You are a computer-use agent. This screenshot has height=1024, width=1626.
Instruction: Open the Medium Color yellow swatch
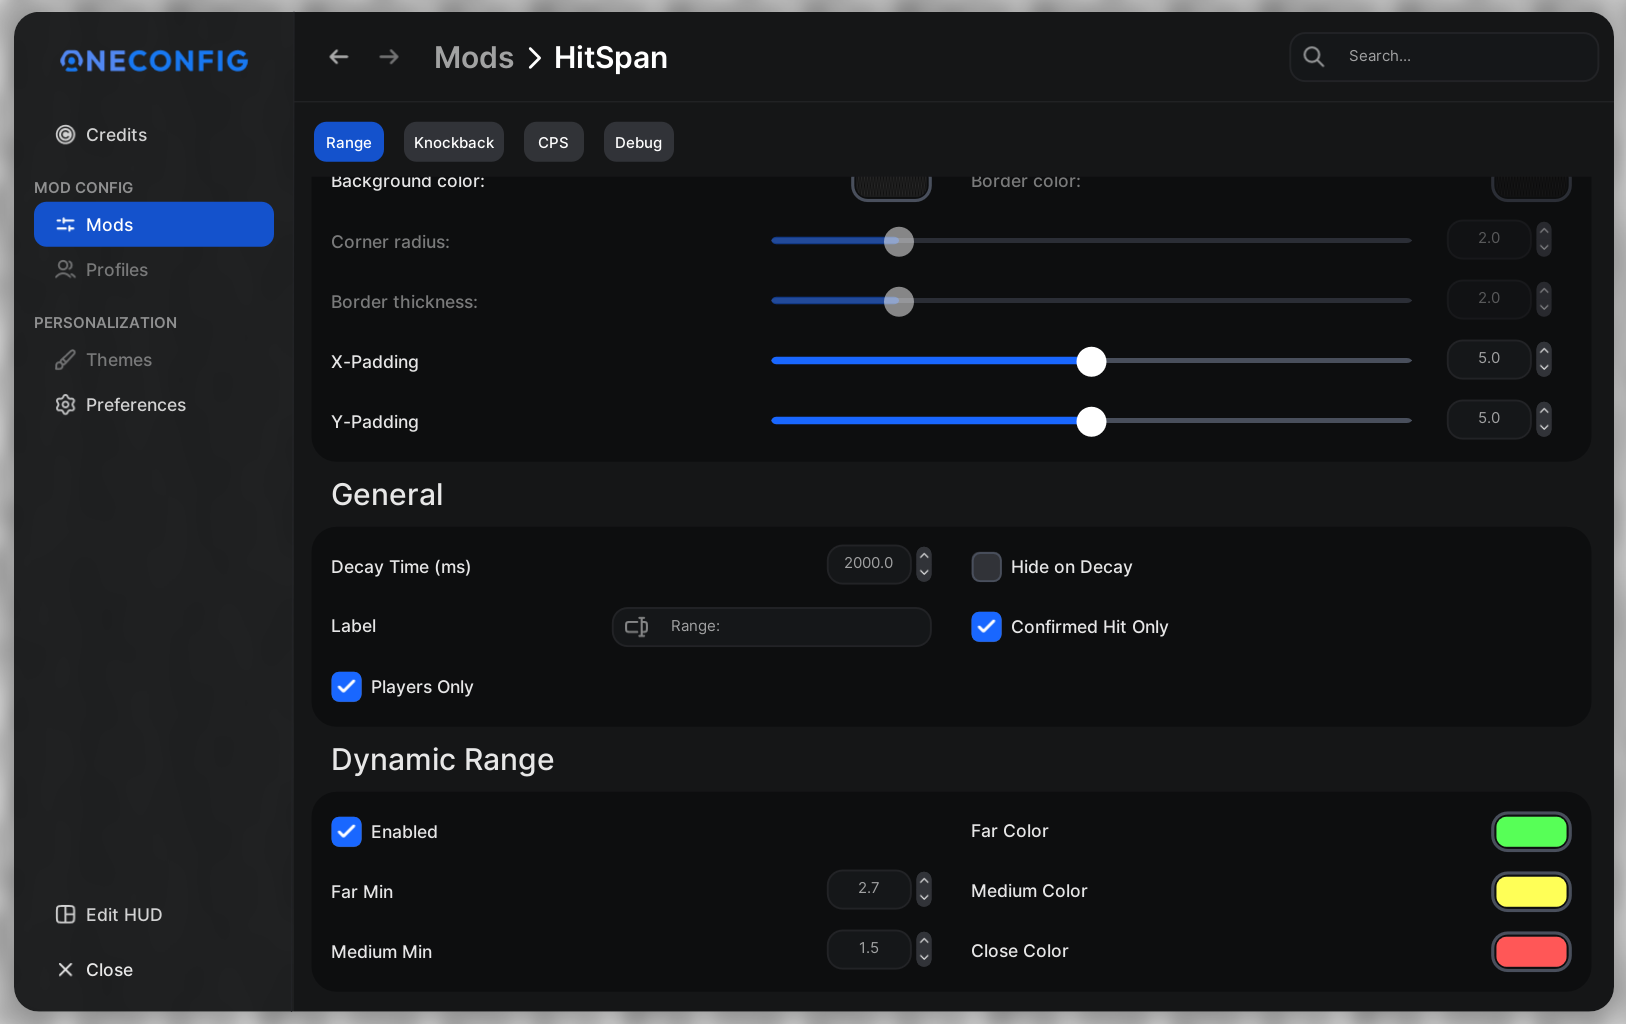tap(1531, 892)
